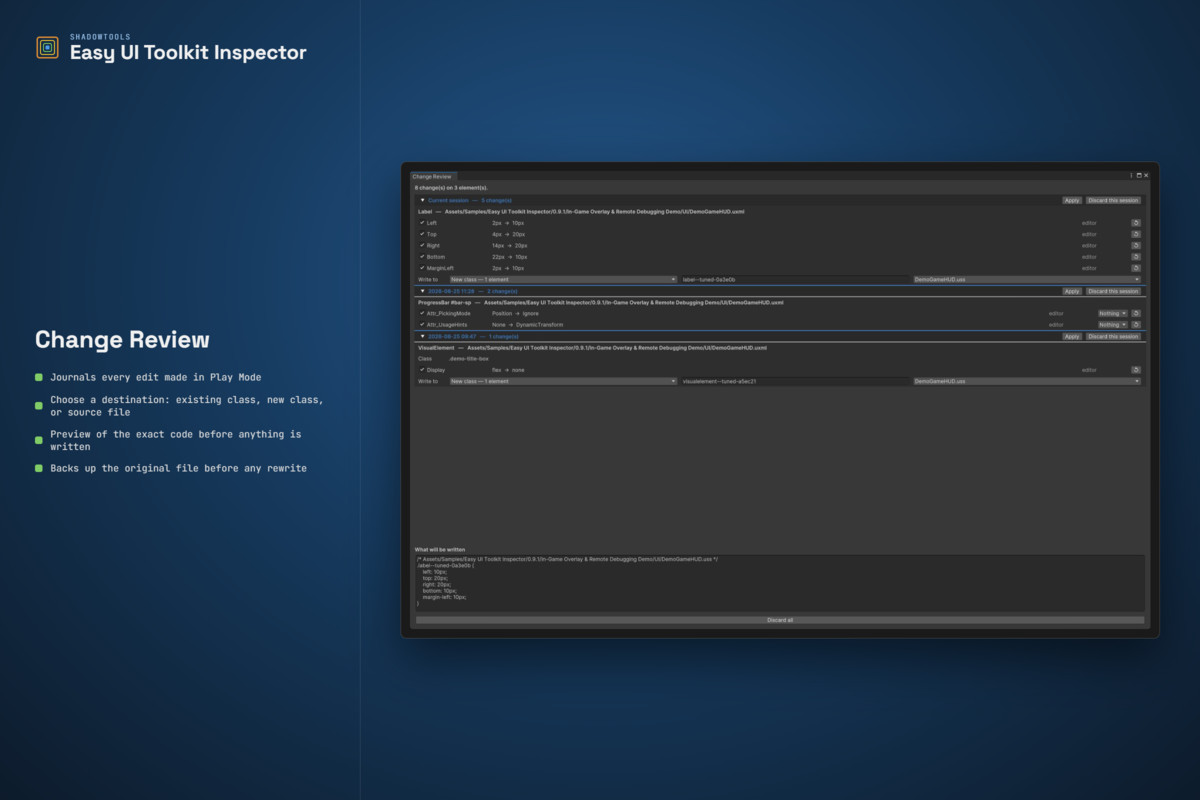Discard the 11:28 session
Viewport: 1200px width, 800px height.
click(1113, 291)
